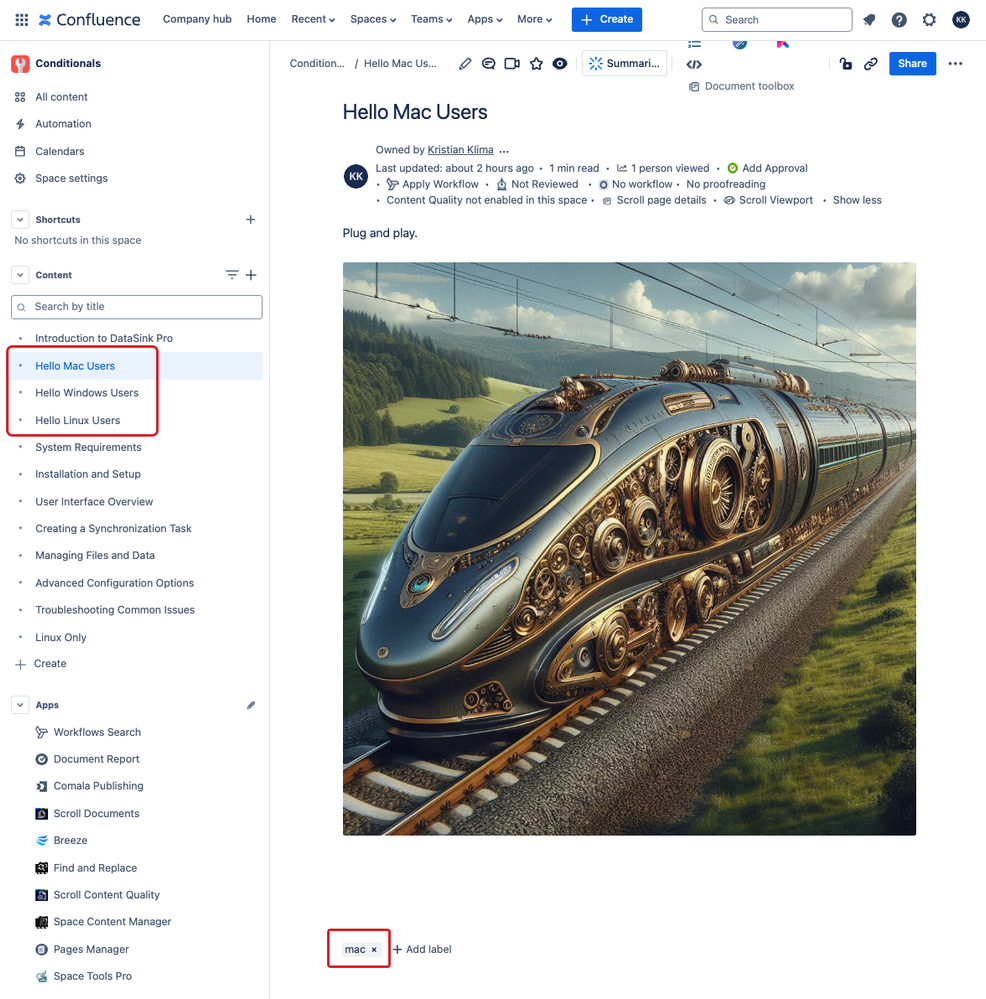Open the app switcher grid icon
This screenshot has width=986, height=999.
[x=22, y=20]
